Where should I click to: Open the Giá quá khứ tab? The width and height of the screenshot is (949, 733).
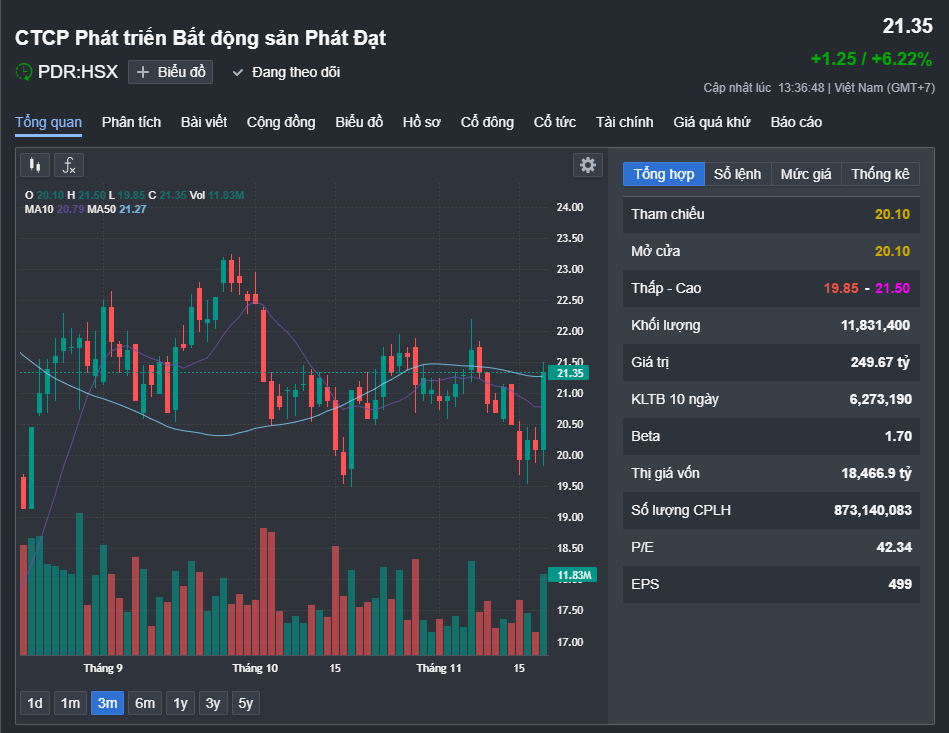pyautogui.click(x=712, y=122)
